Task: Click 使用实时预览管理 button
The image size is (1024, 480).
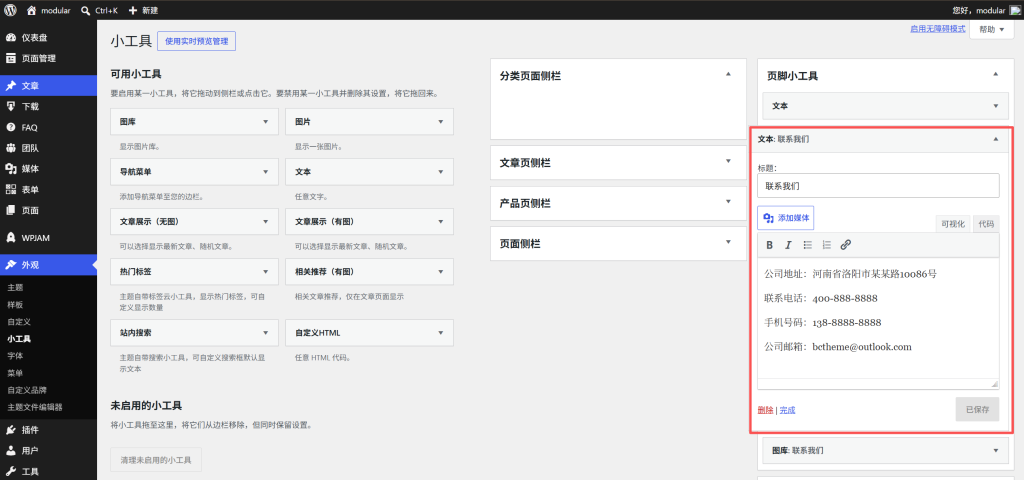Action: click(197, 41)
